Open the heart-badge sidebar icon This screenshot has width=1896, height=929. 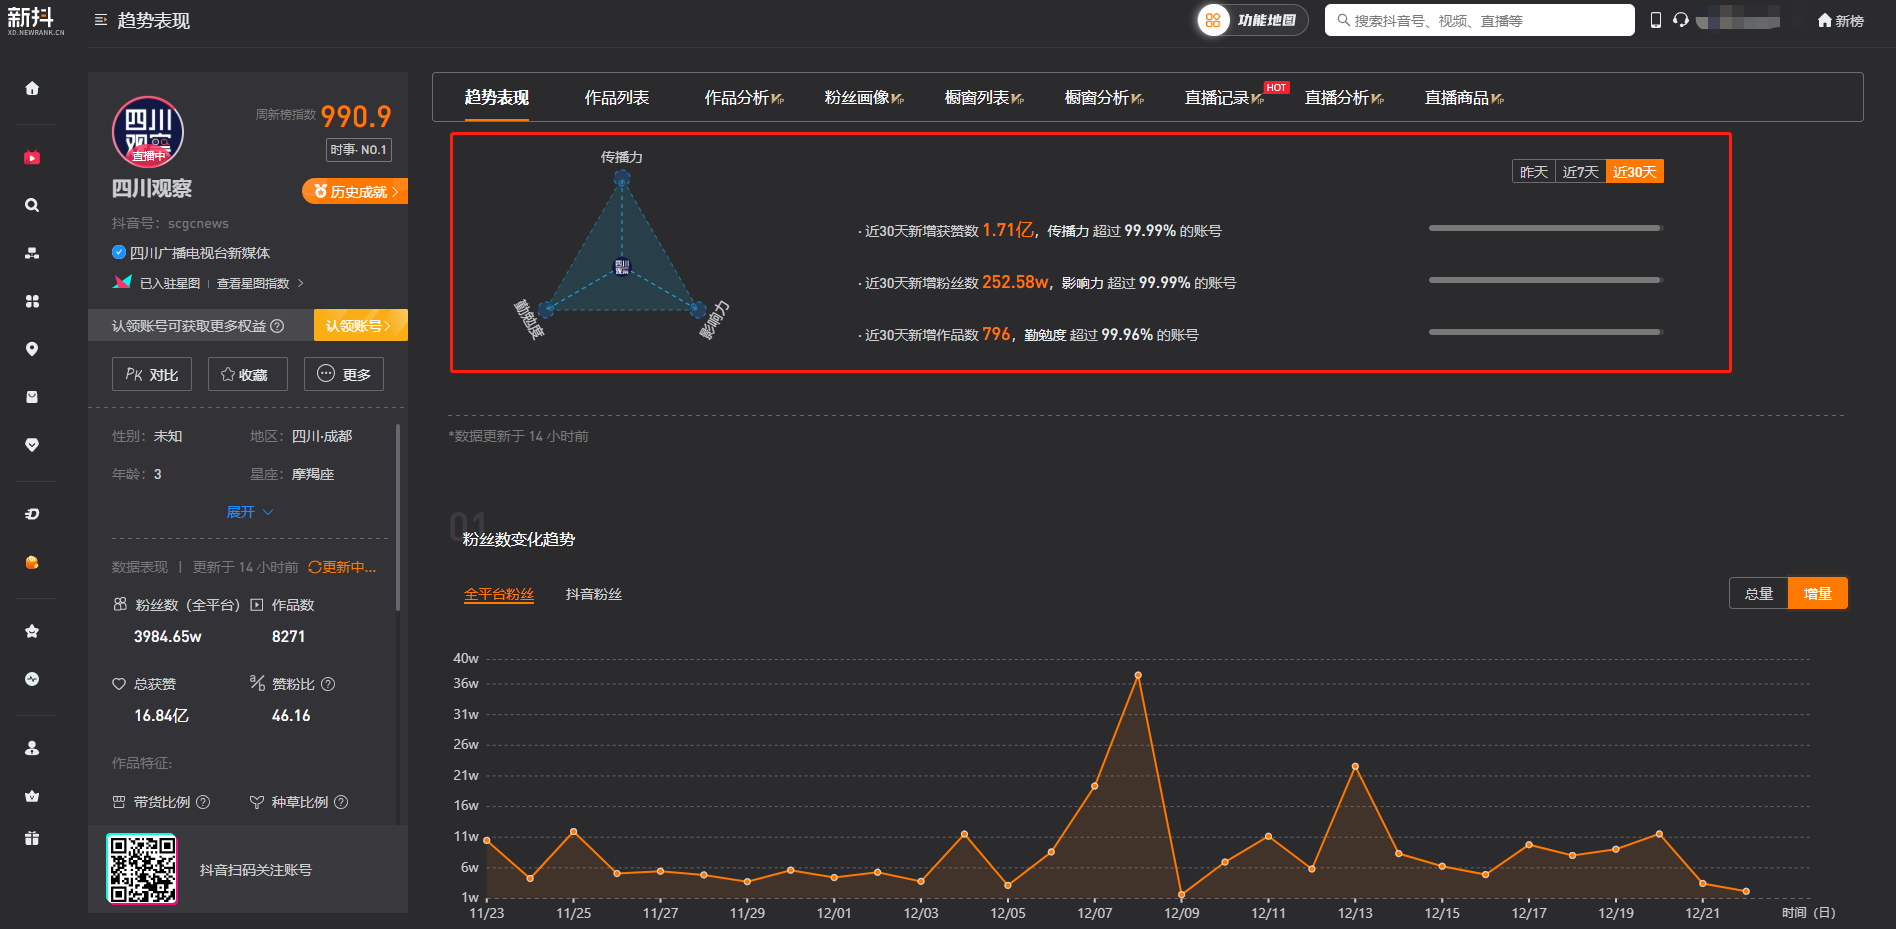pos(32,445)
